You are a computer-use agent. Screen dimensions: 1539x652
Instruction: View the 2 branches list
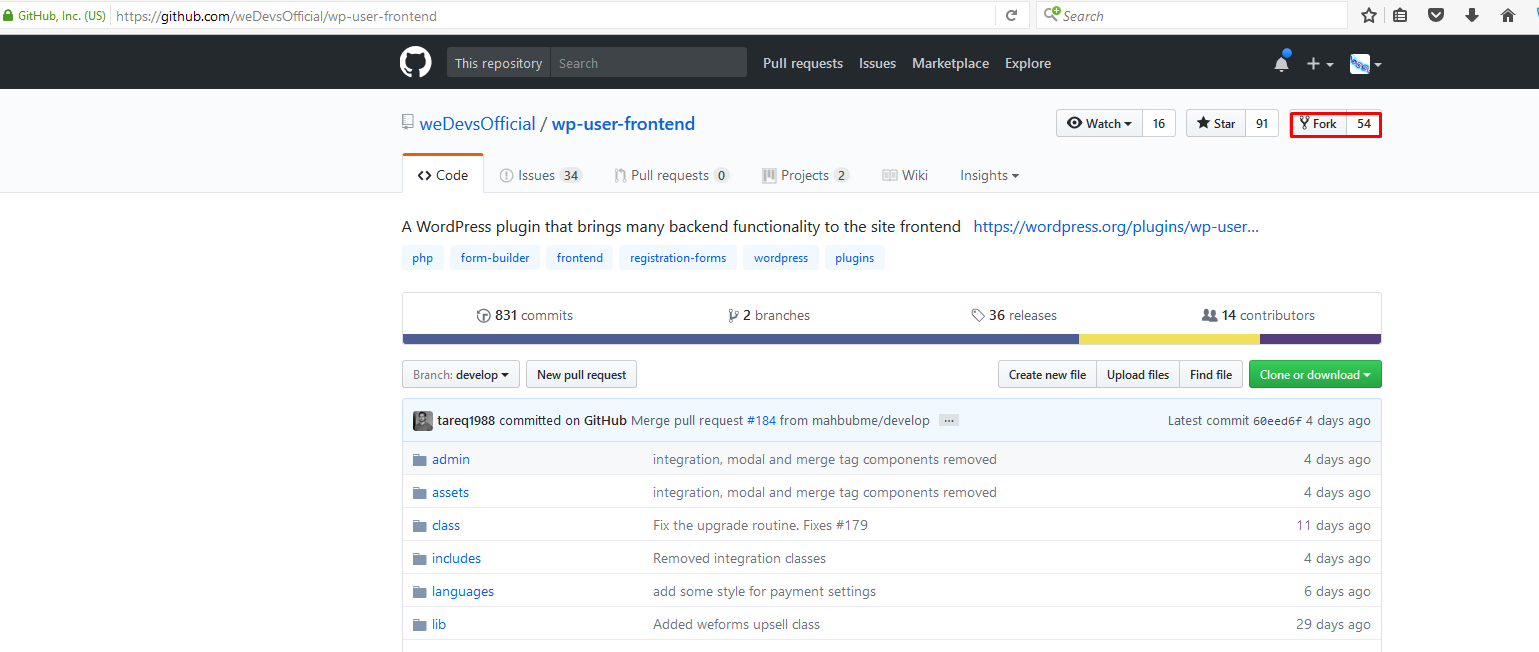(x=769, y=315)
